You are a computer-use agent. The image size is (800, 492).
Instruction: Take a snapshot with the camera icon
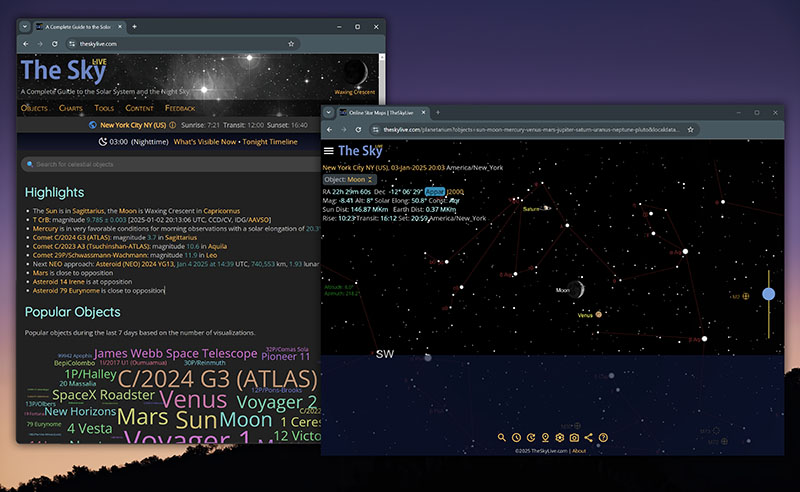click(574, 437)
